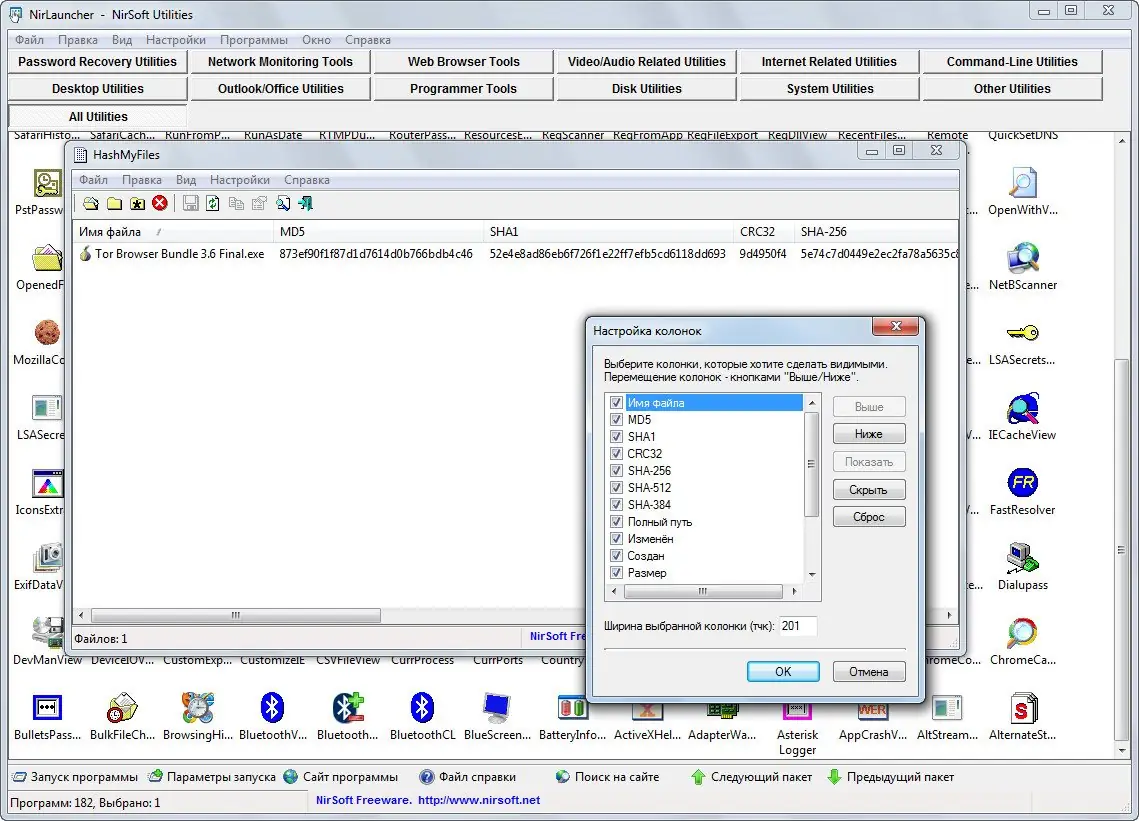Select the IECacheView utility icon
The height and width of the screenshot is (821, 1139).
point(1022,408)
